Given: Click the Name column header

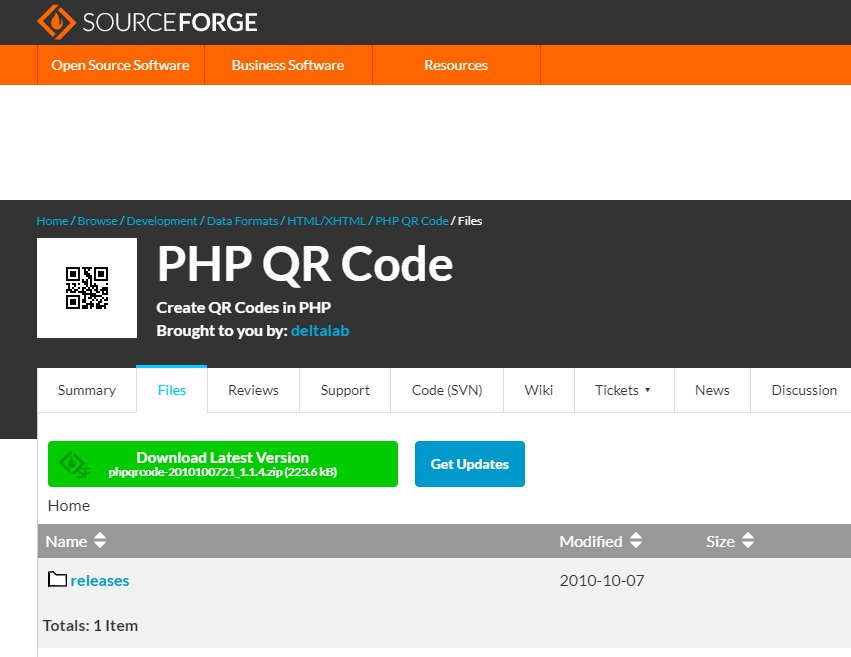Looking at the screenshot, I should (x=66, y=541).
